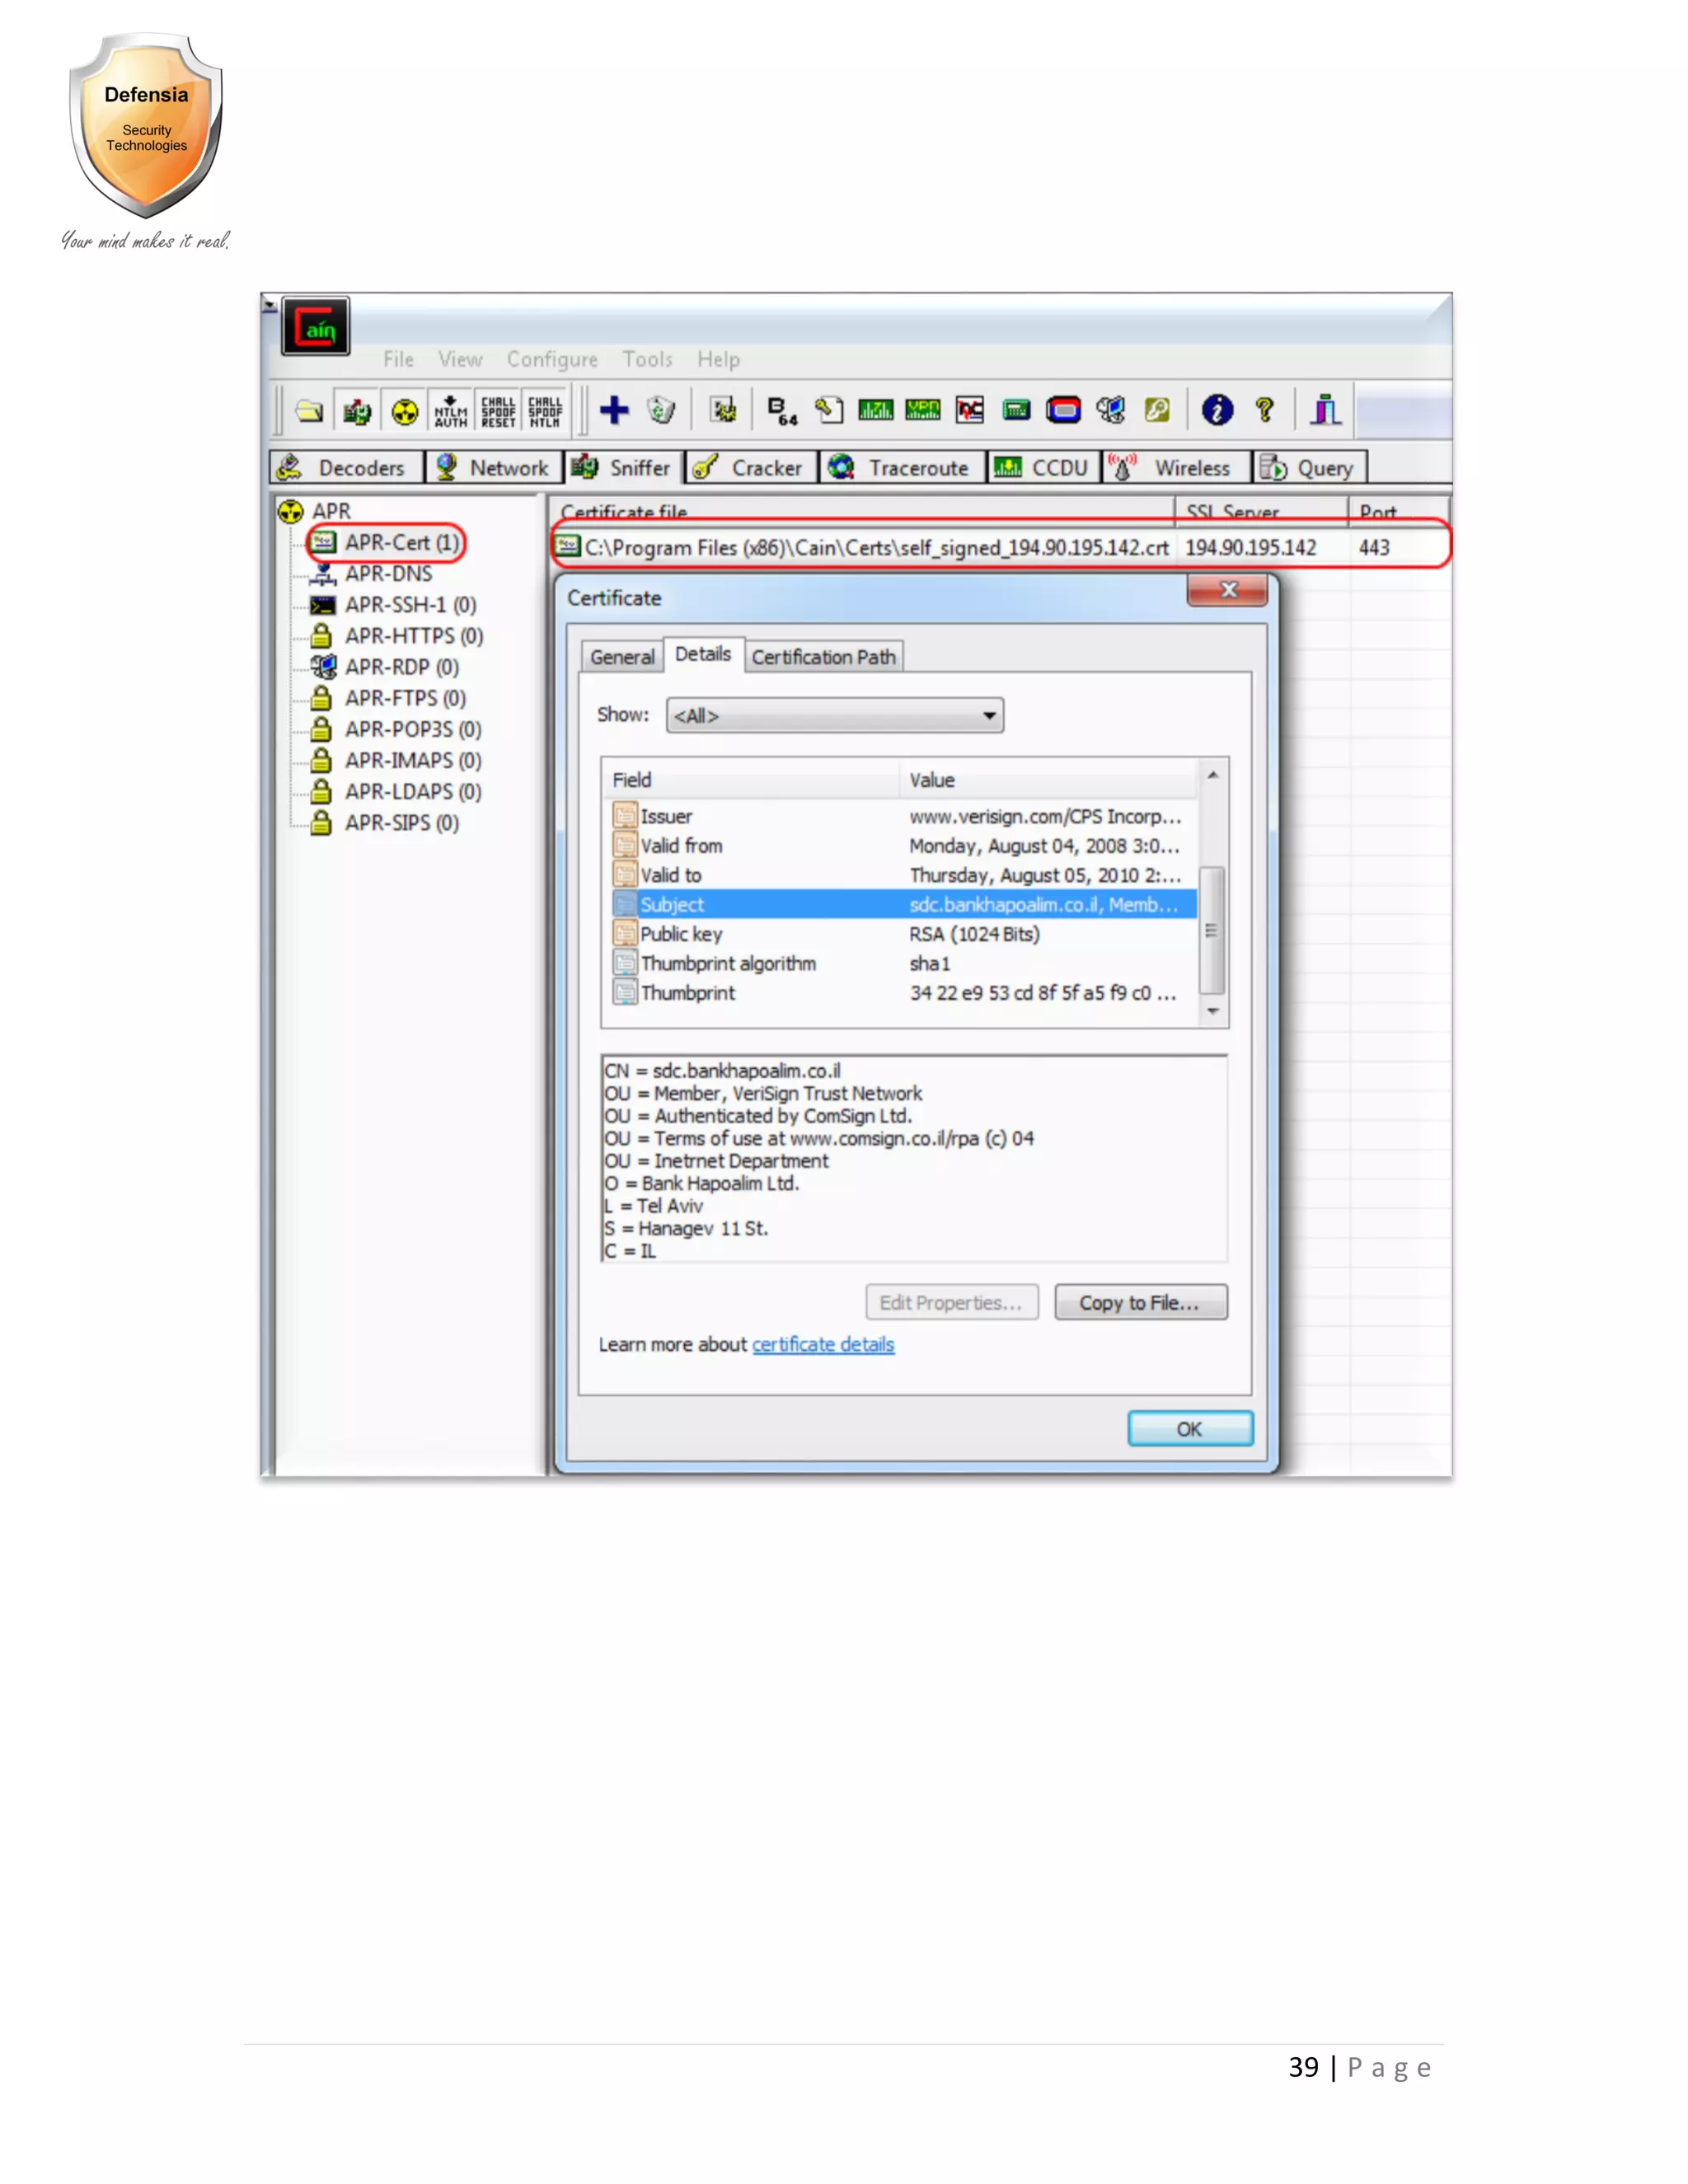
Task: Click the configure dialog icon after the recycle bin
Action: coord(723,410)
